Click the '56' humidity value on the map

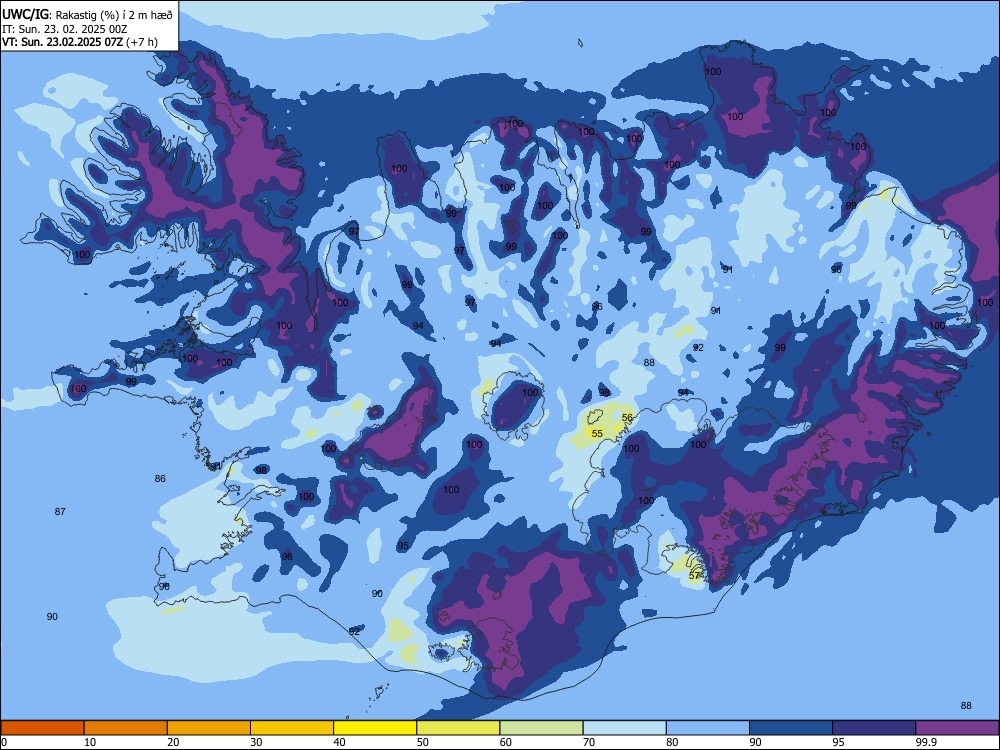pyautogui.click(x=627, y=418)
